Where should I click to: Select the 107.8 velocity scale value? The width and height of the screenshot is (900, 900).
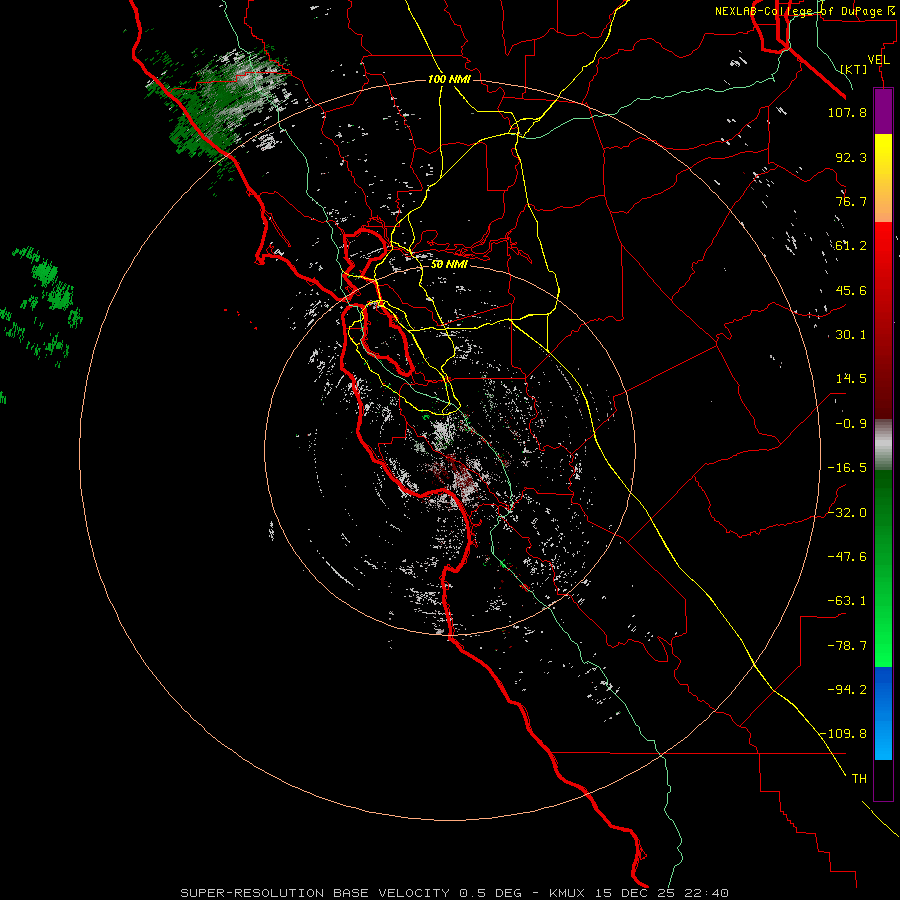tap(847, 112)
